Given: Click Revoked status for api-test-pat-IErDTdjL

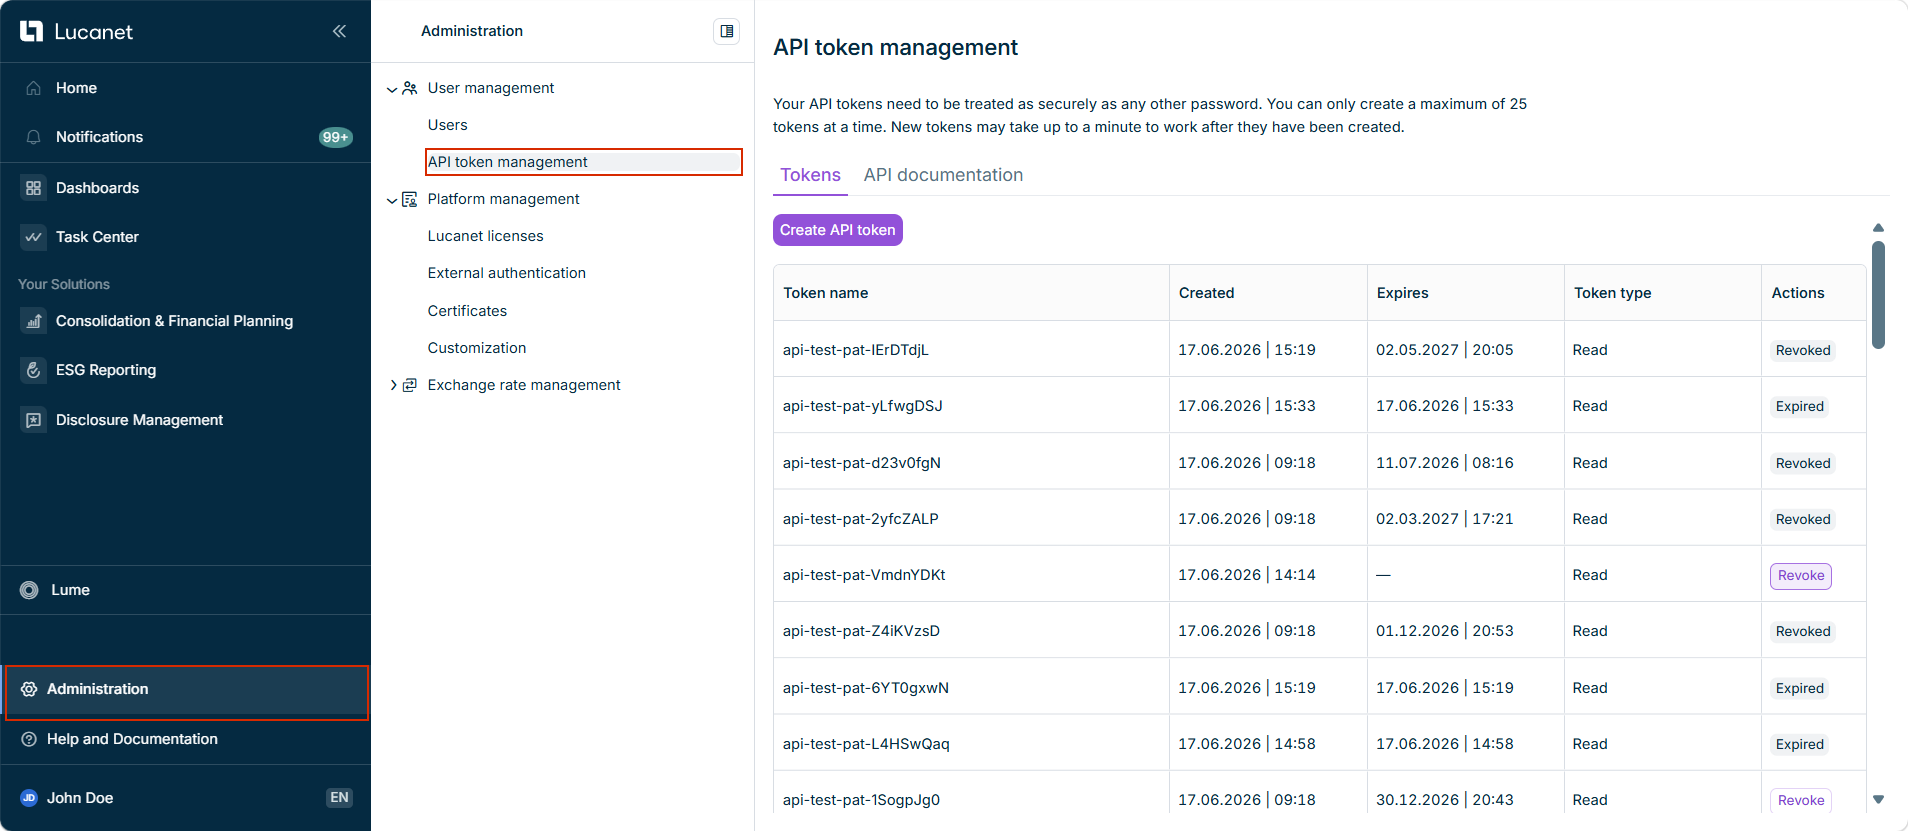Looking at the screenshot, I should (x=1803, y=350).
